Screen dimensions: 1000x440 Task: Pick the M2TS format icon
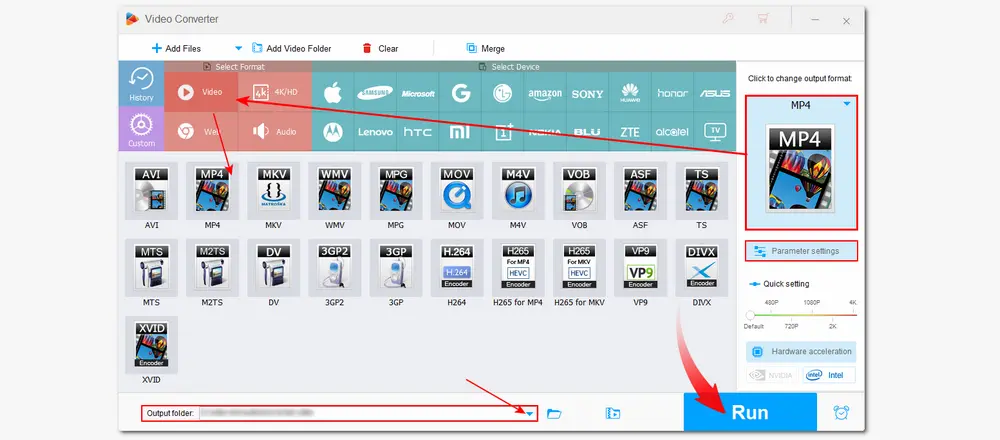click(212, 268)
